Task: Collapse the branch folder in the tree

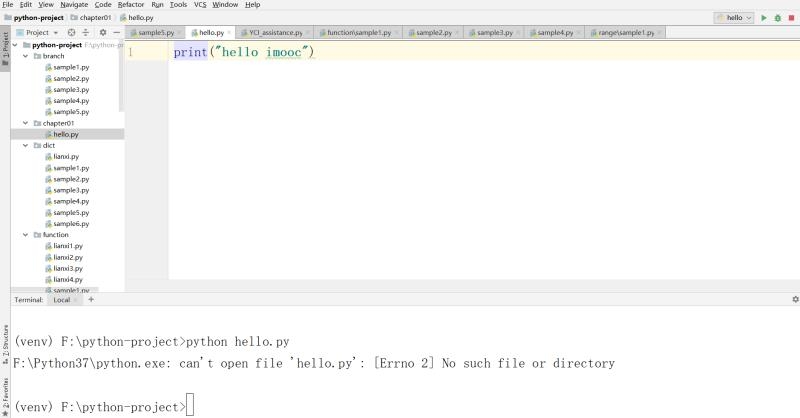Action: click(26, 56)
